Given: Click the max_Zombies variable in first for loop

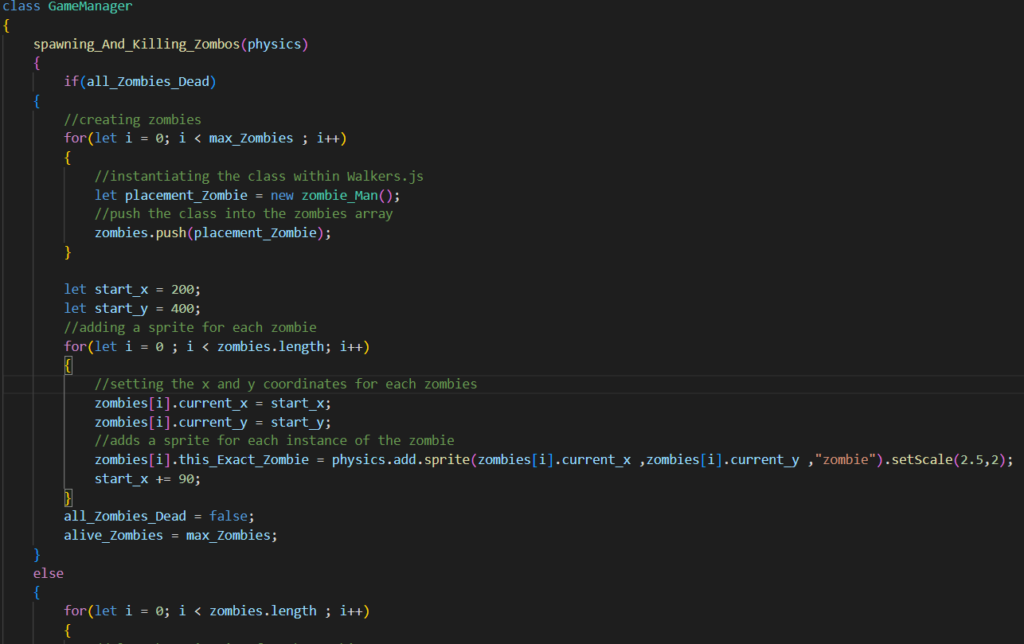Looking at the screenshot, I should point(251,138).
